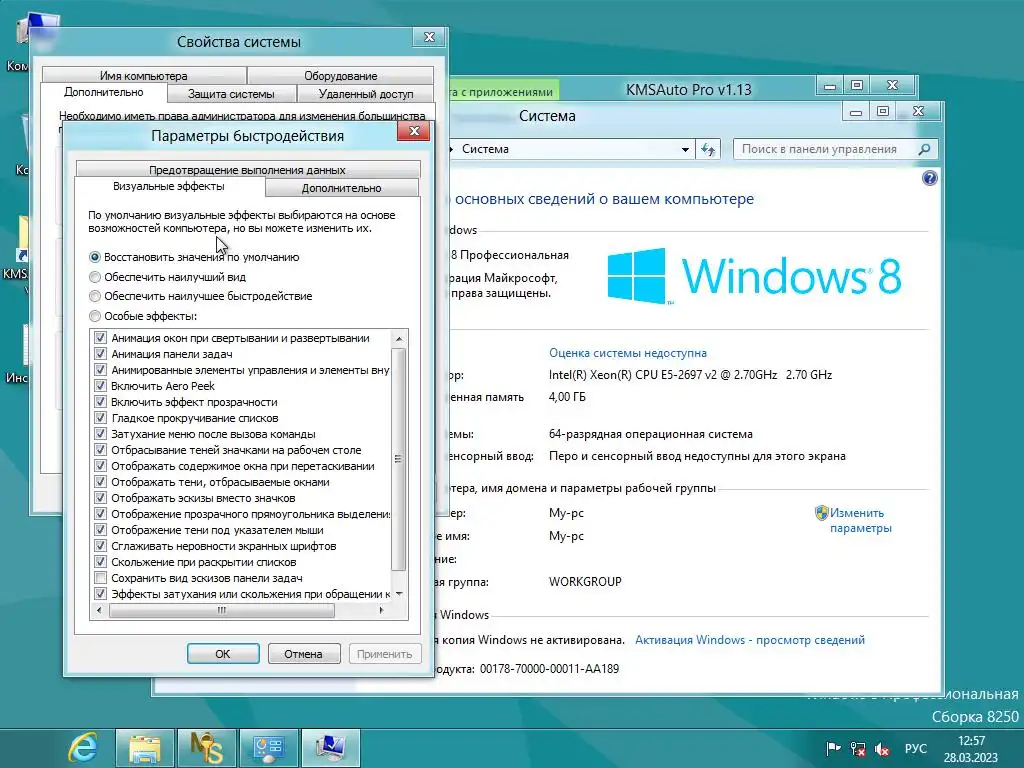Select Обеспечить наилучший вид option
Image resolution: width=1024 pixels, height=768 pixels.
point(167,277)
